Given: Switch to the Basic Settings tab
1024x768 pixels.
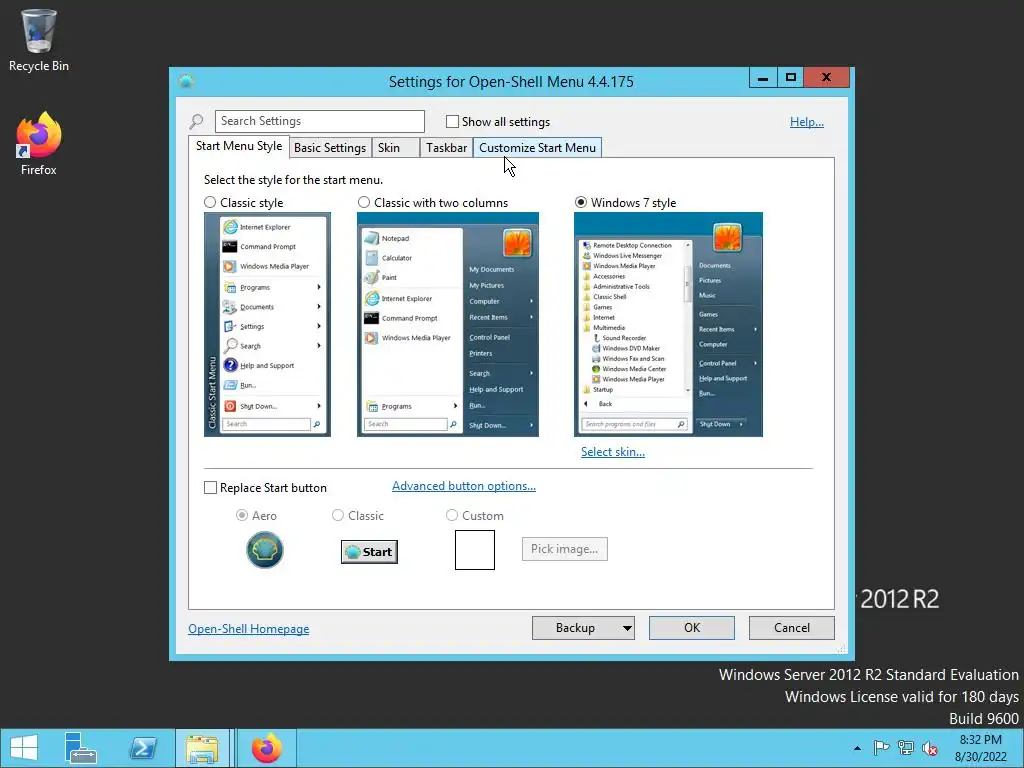Looking at the screenshot, I should click(x=330, y=148).
